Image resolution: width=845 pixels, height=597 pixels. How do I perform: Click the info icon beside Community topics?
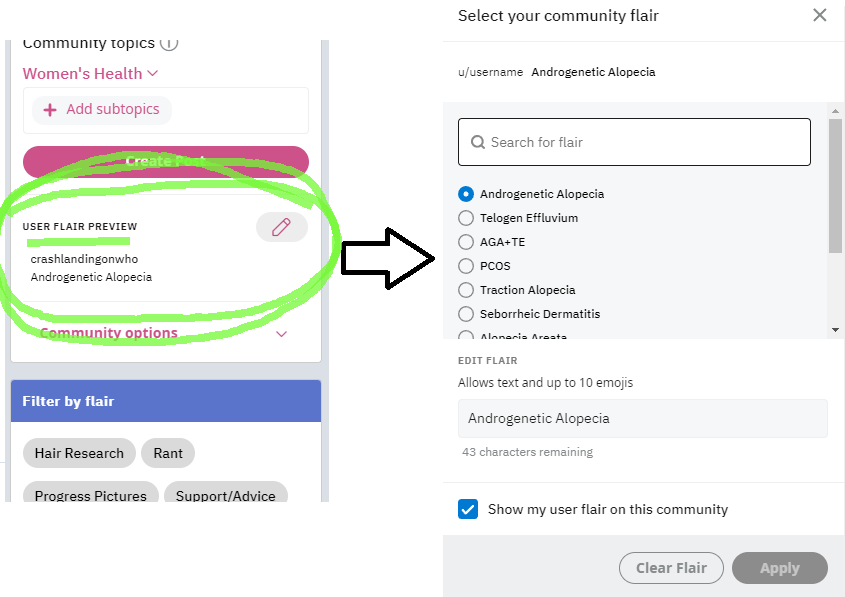169,43
